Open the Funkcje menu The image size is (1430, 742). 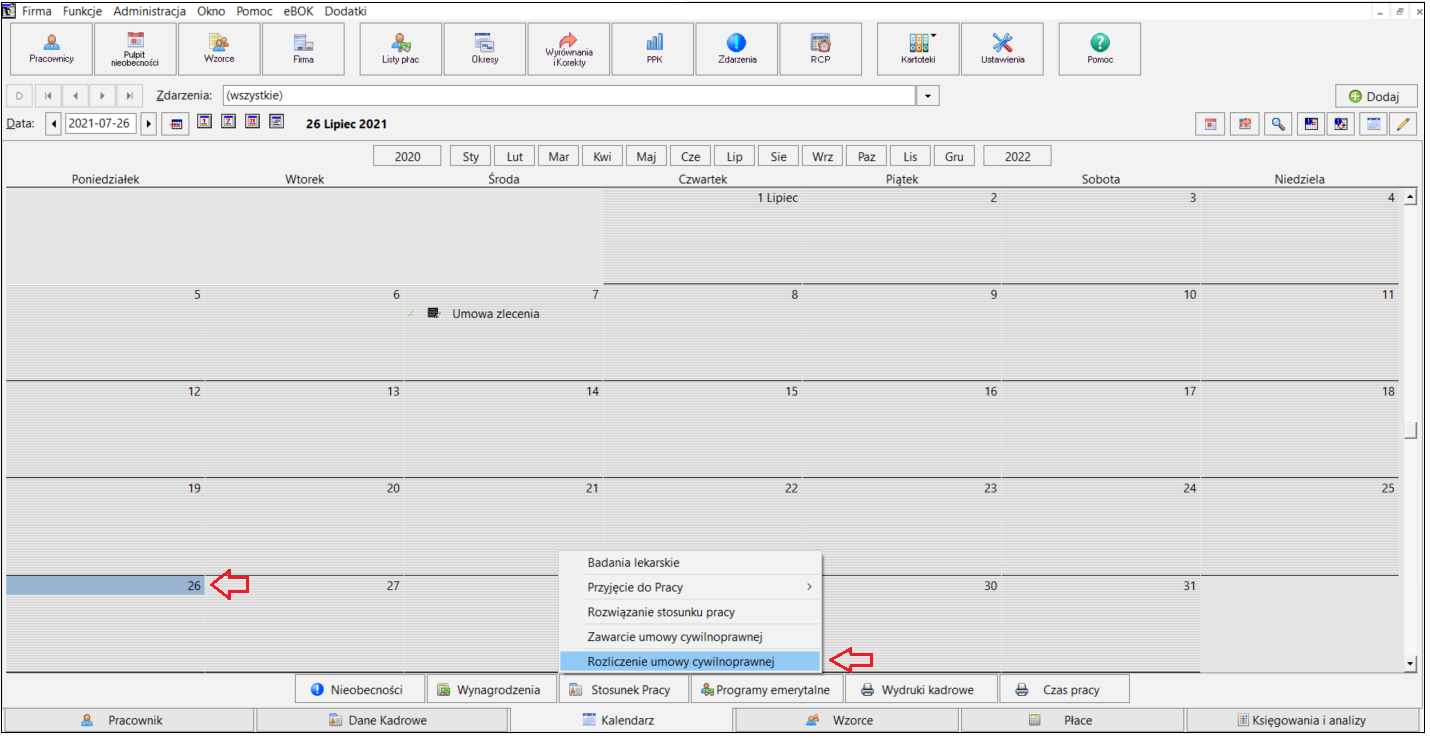pyautogui.click(x=82, y=11)
